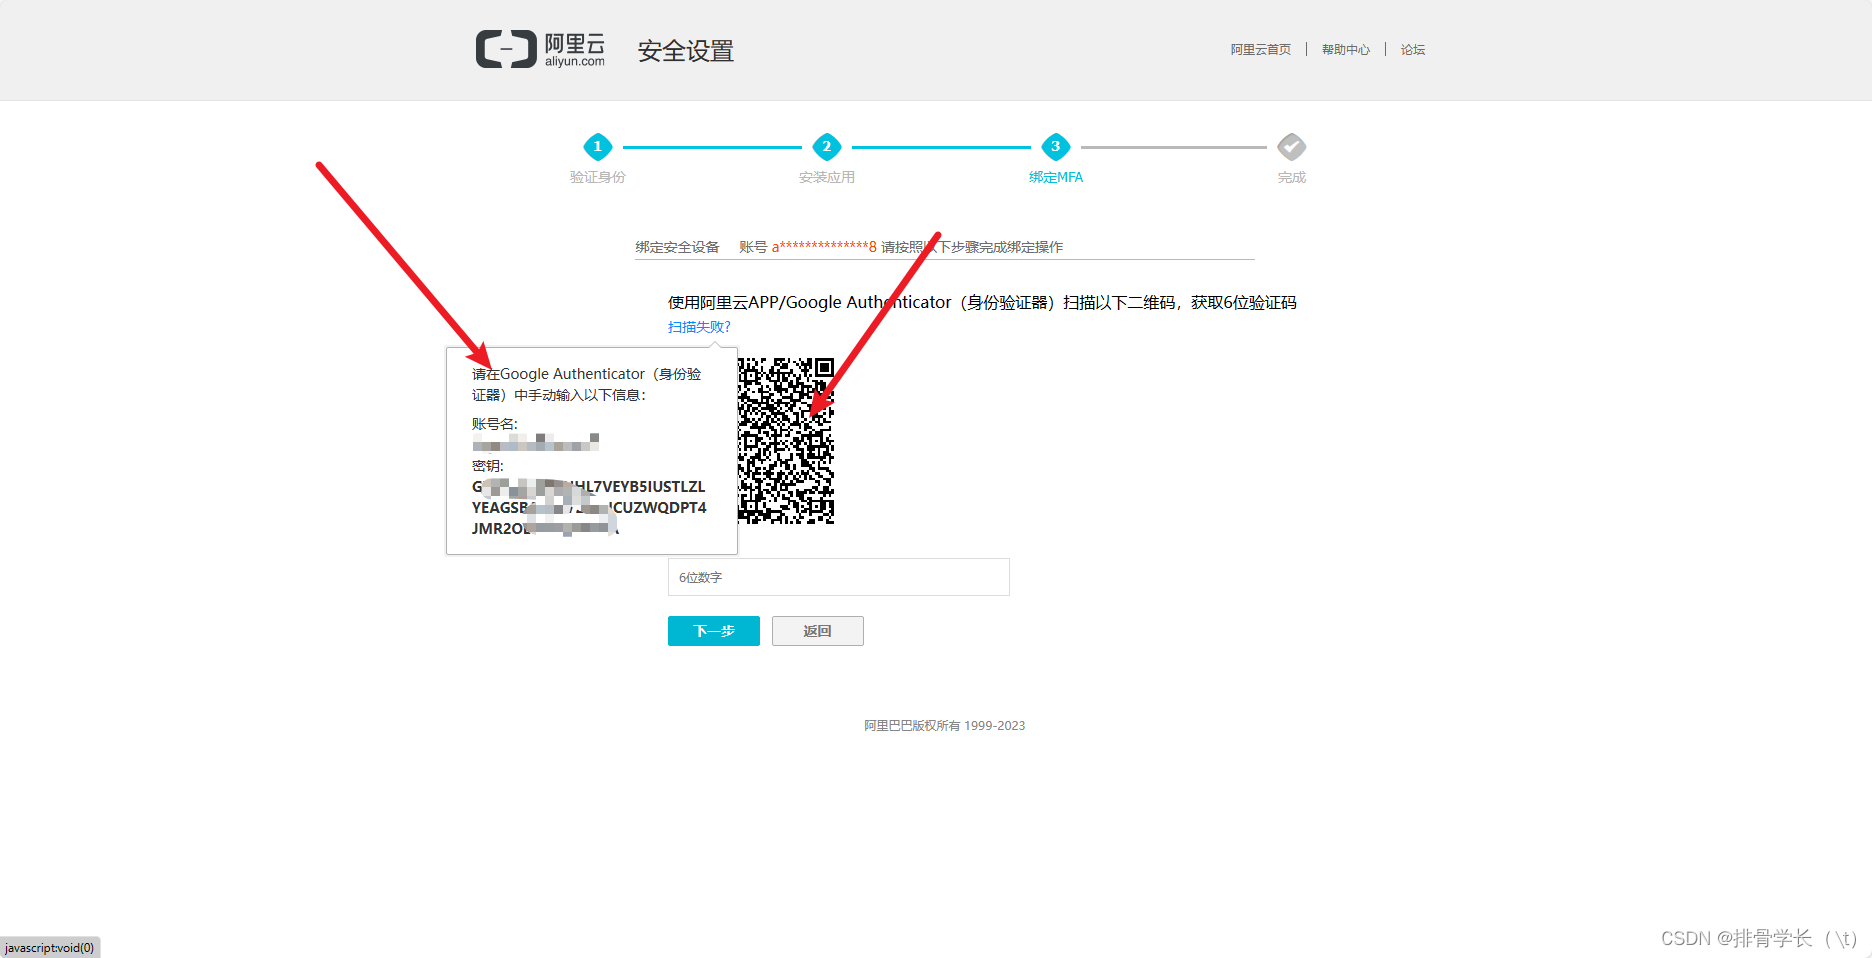Click the secret key line ending CUZWQDPT4
This screenshot has height=958, width=1872.
pyautogui.click(x=589, y=508)
